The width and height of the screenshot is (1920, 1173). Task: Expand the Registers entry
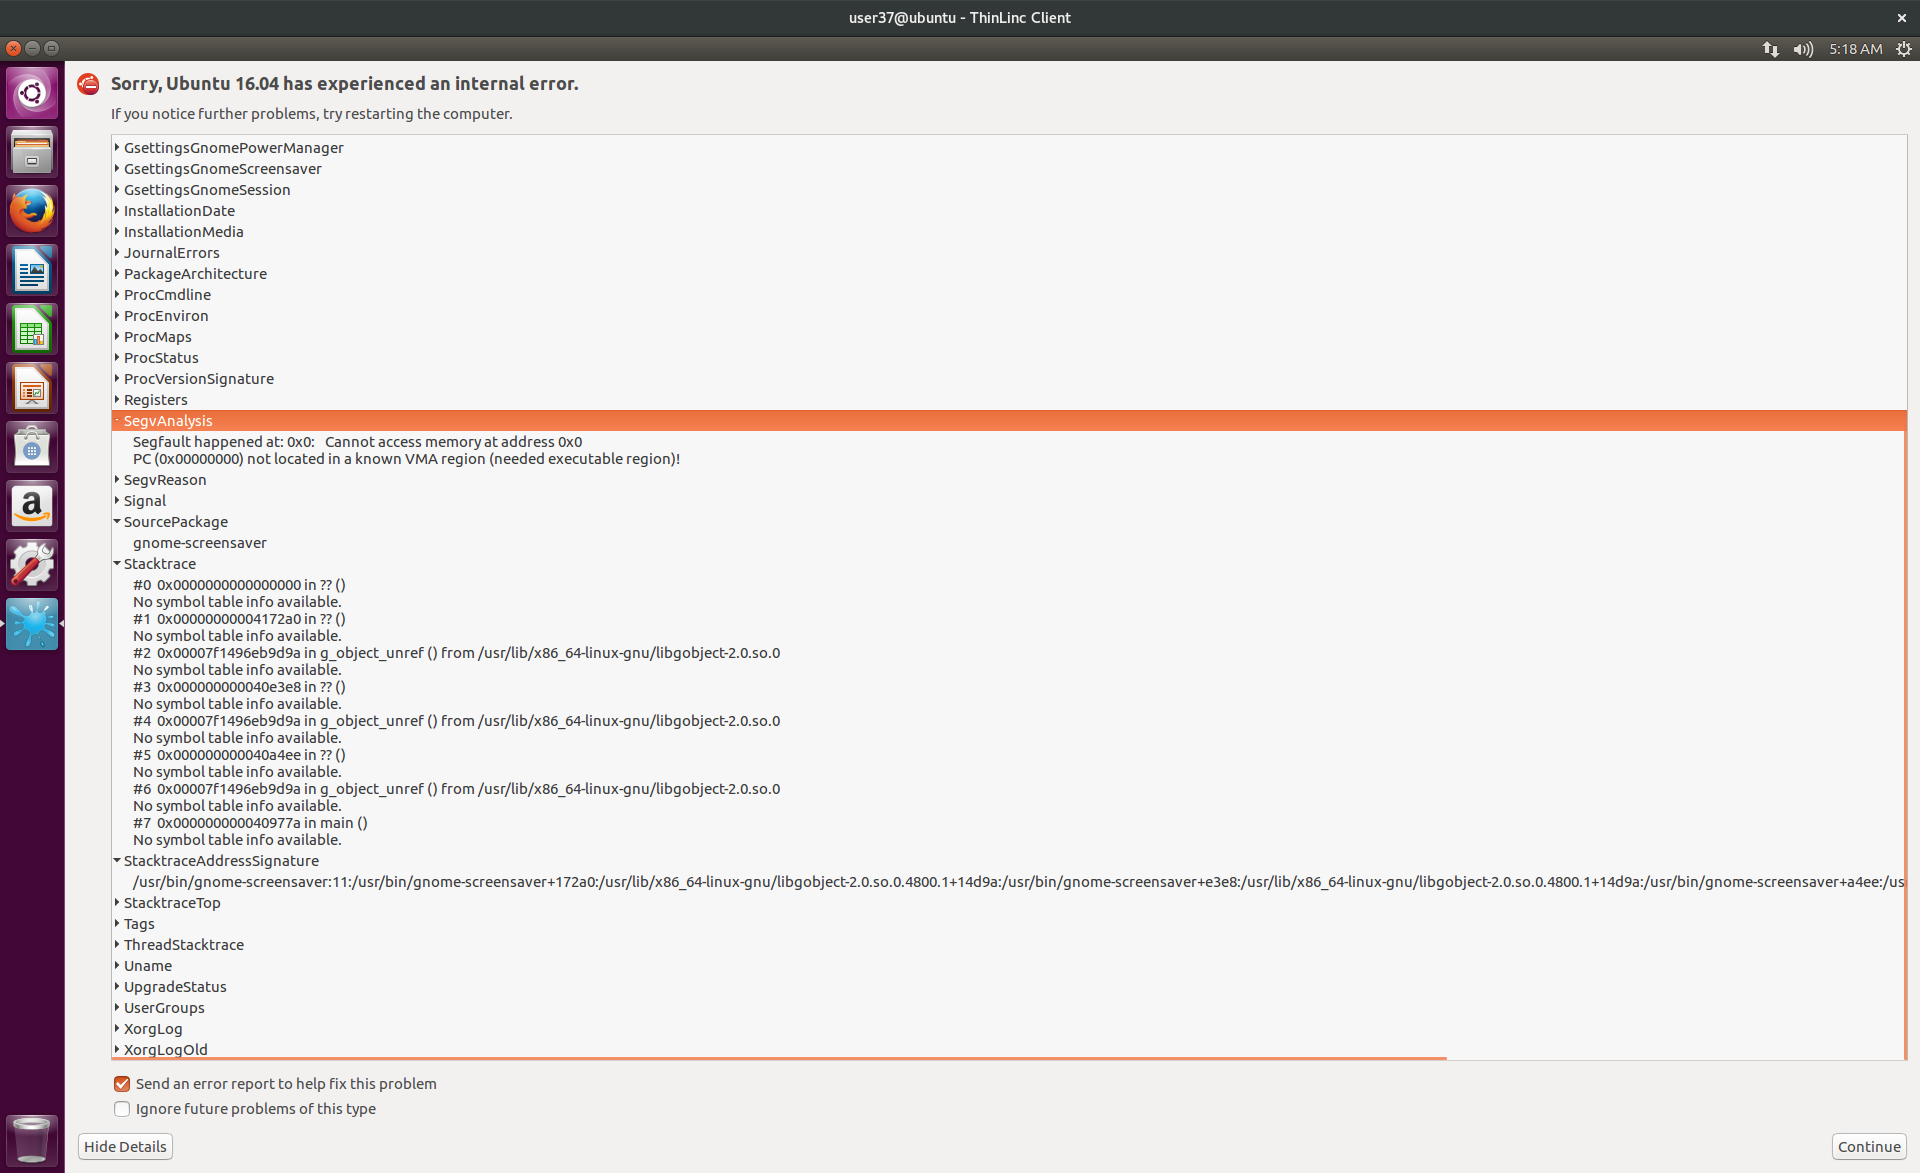point(117,399)
